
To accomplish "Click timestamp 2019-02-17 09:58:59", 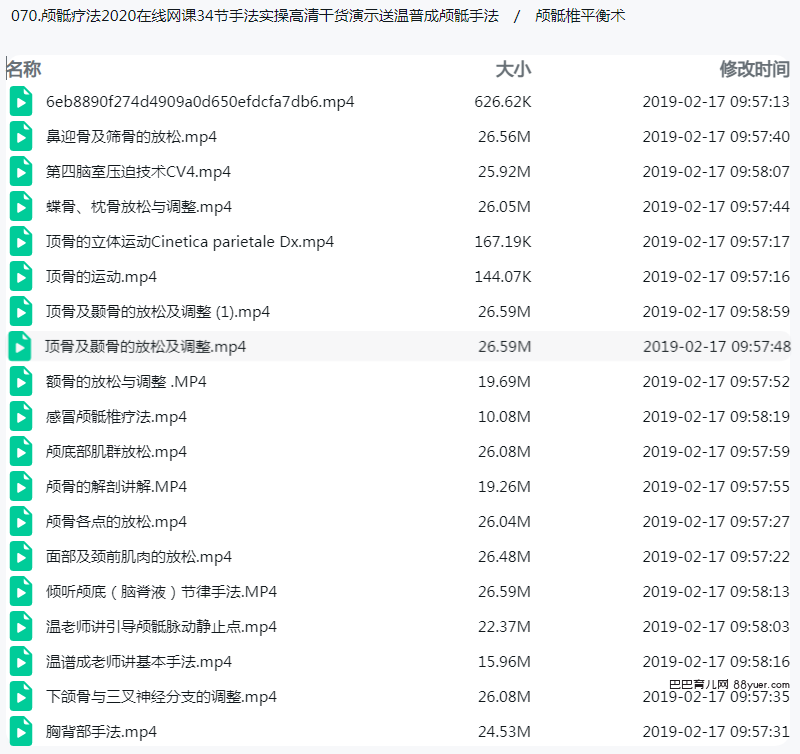I will (x=716, y=312).
